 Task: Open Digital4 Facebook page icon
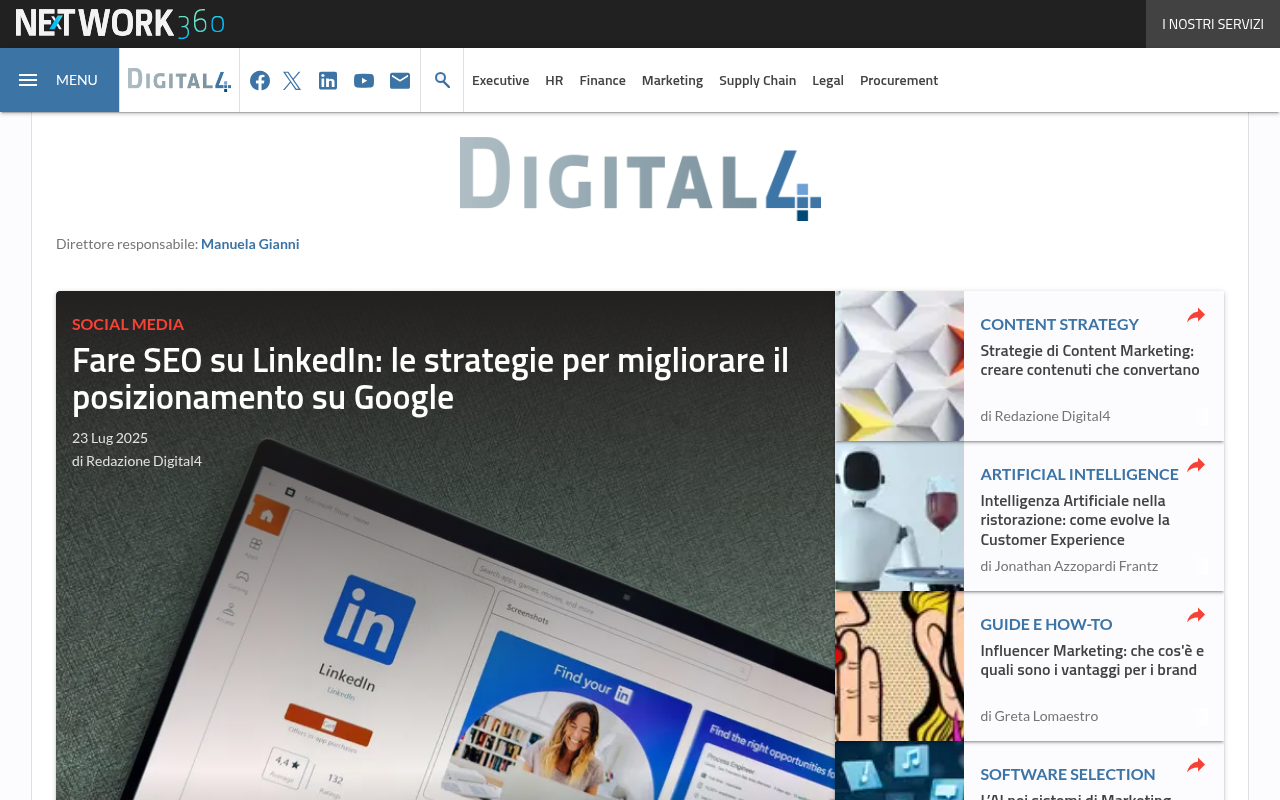260,80
